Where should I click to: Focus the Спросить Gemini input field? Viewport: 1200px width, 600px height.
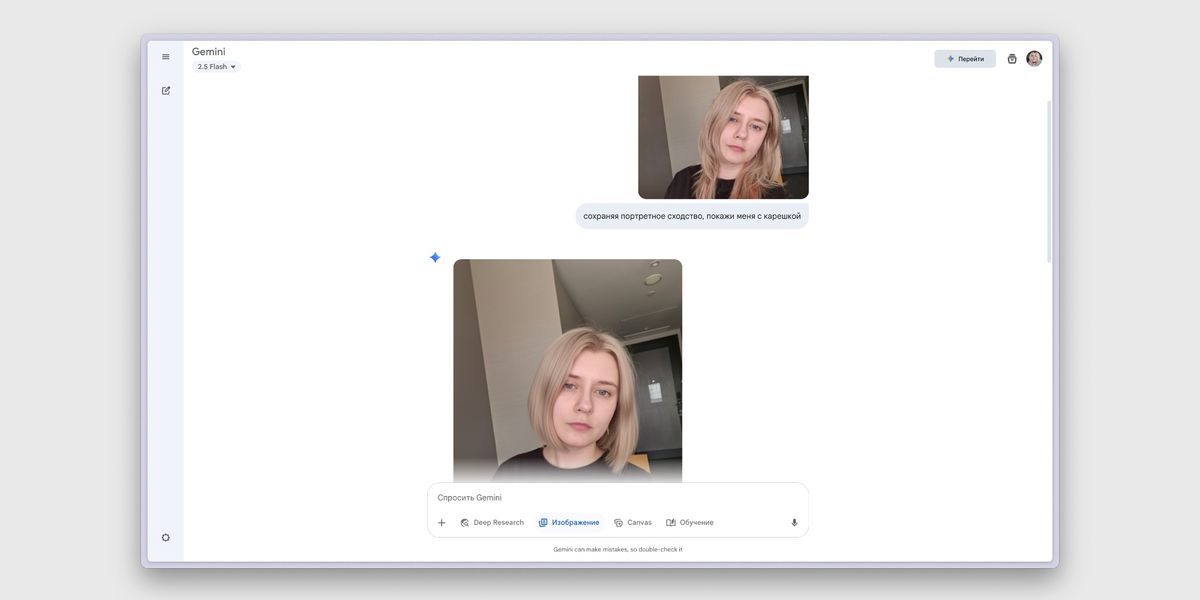(x=610, y=498)
